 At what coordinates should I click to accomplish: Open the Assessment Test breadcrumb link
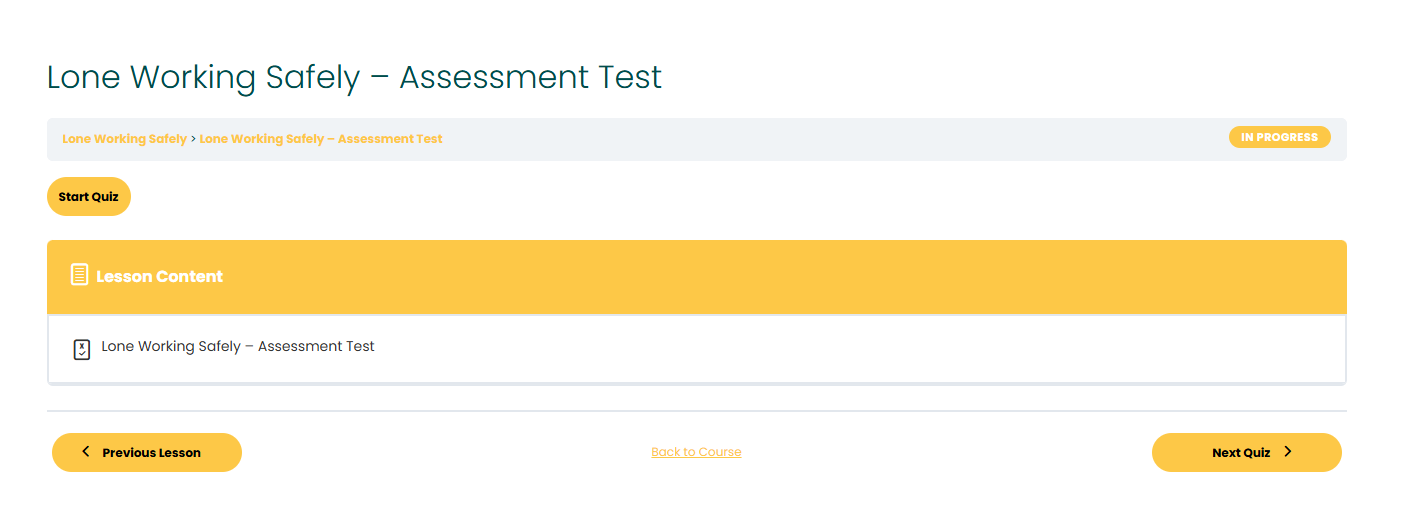[x=321, y=139]
